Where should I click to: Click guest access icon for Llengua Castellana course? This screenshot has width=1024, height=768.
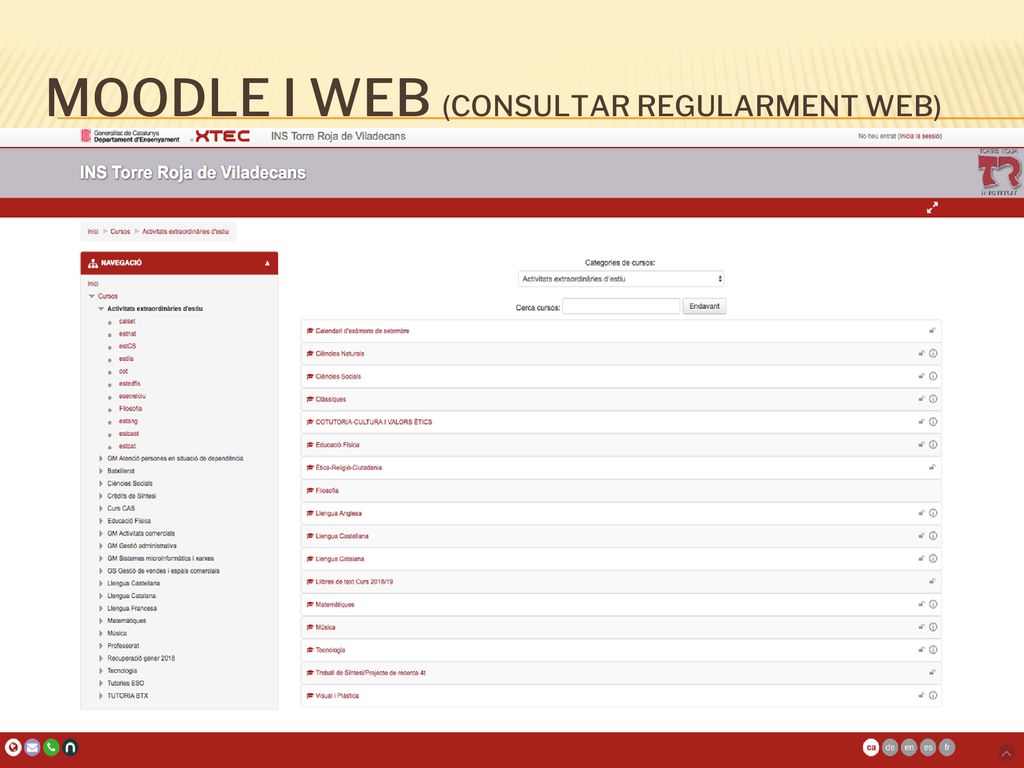point(921,536)
